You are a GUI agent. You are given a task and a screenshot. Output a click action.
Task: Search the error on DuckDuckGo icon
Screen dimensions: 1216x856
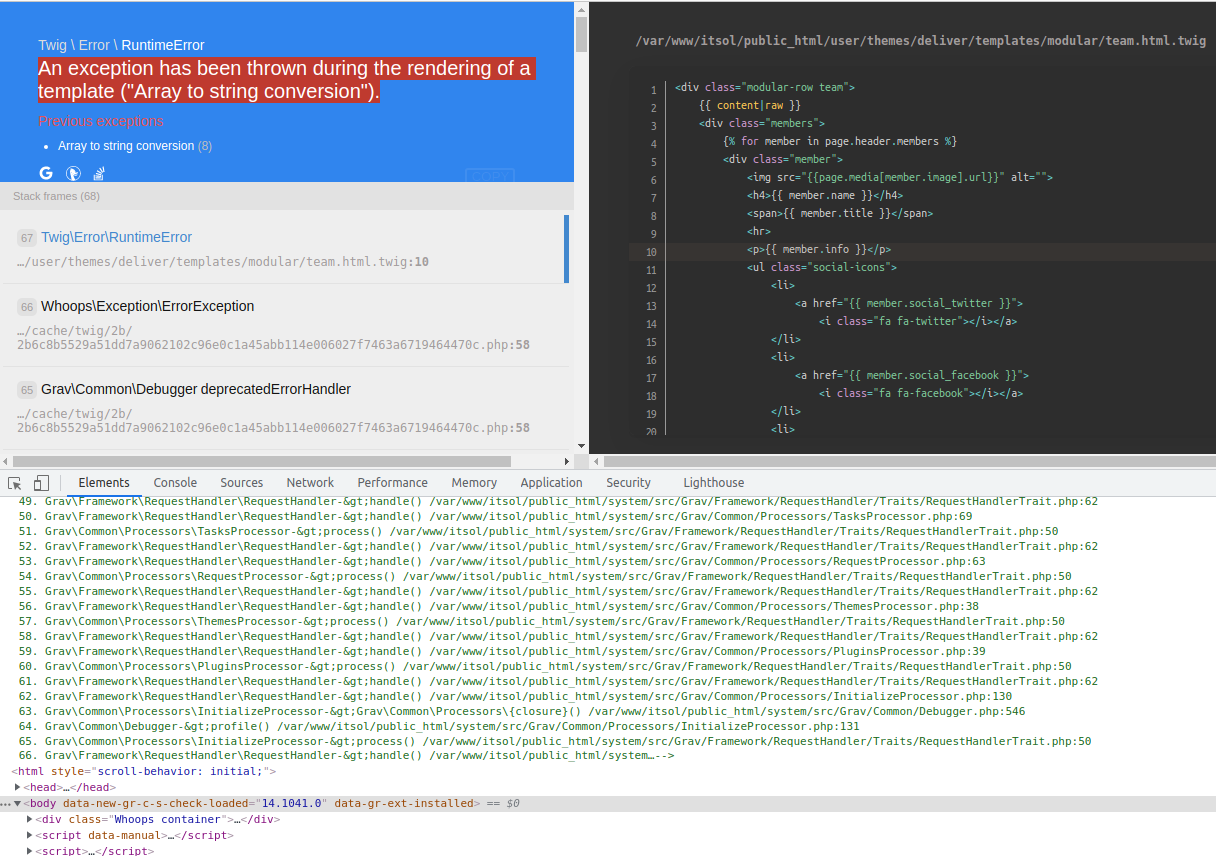point(73,173)
